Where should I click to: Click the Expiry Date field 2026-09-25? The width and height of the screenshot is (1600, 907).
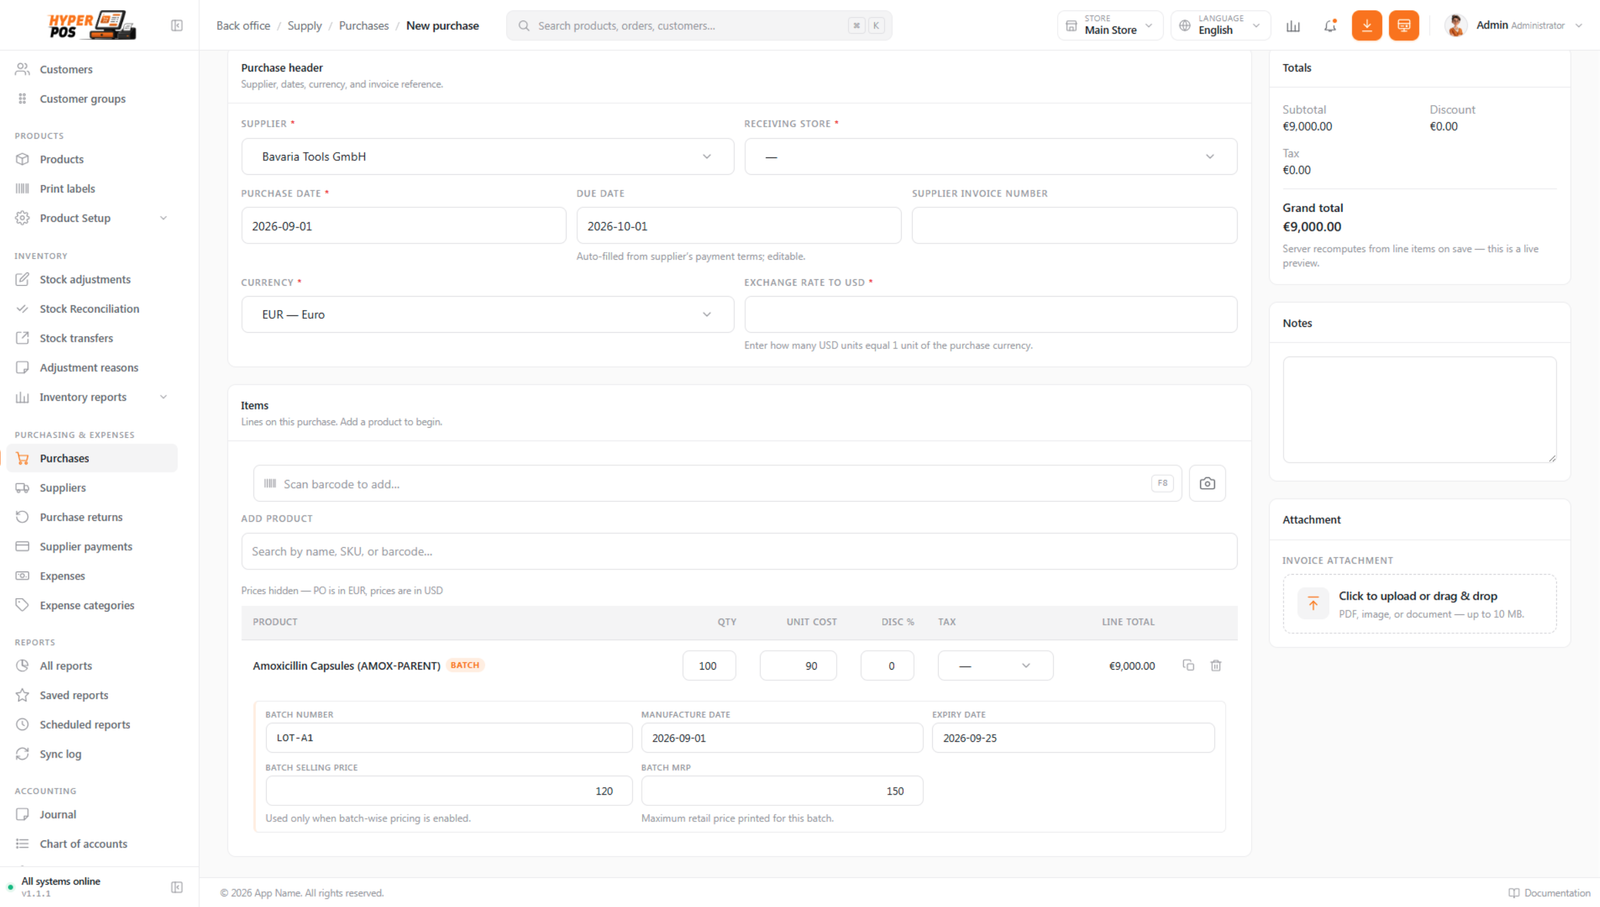(1073, 738)
